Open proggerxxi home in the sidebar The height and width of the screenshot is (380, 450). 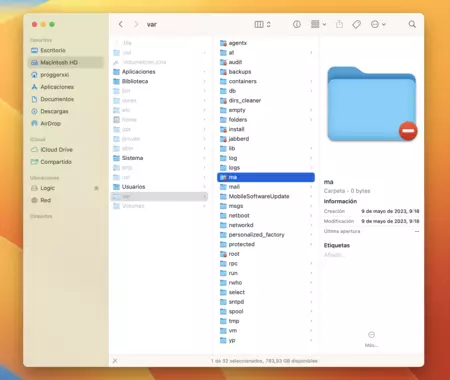point(66,75)
